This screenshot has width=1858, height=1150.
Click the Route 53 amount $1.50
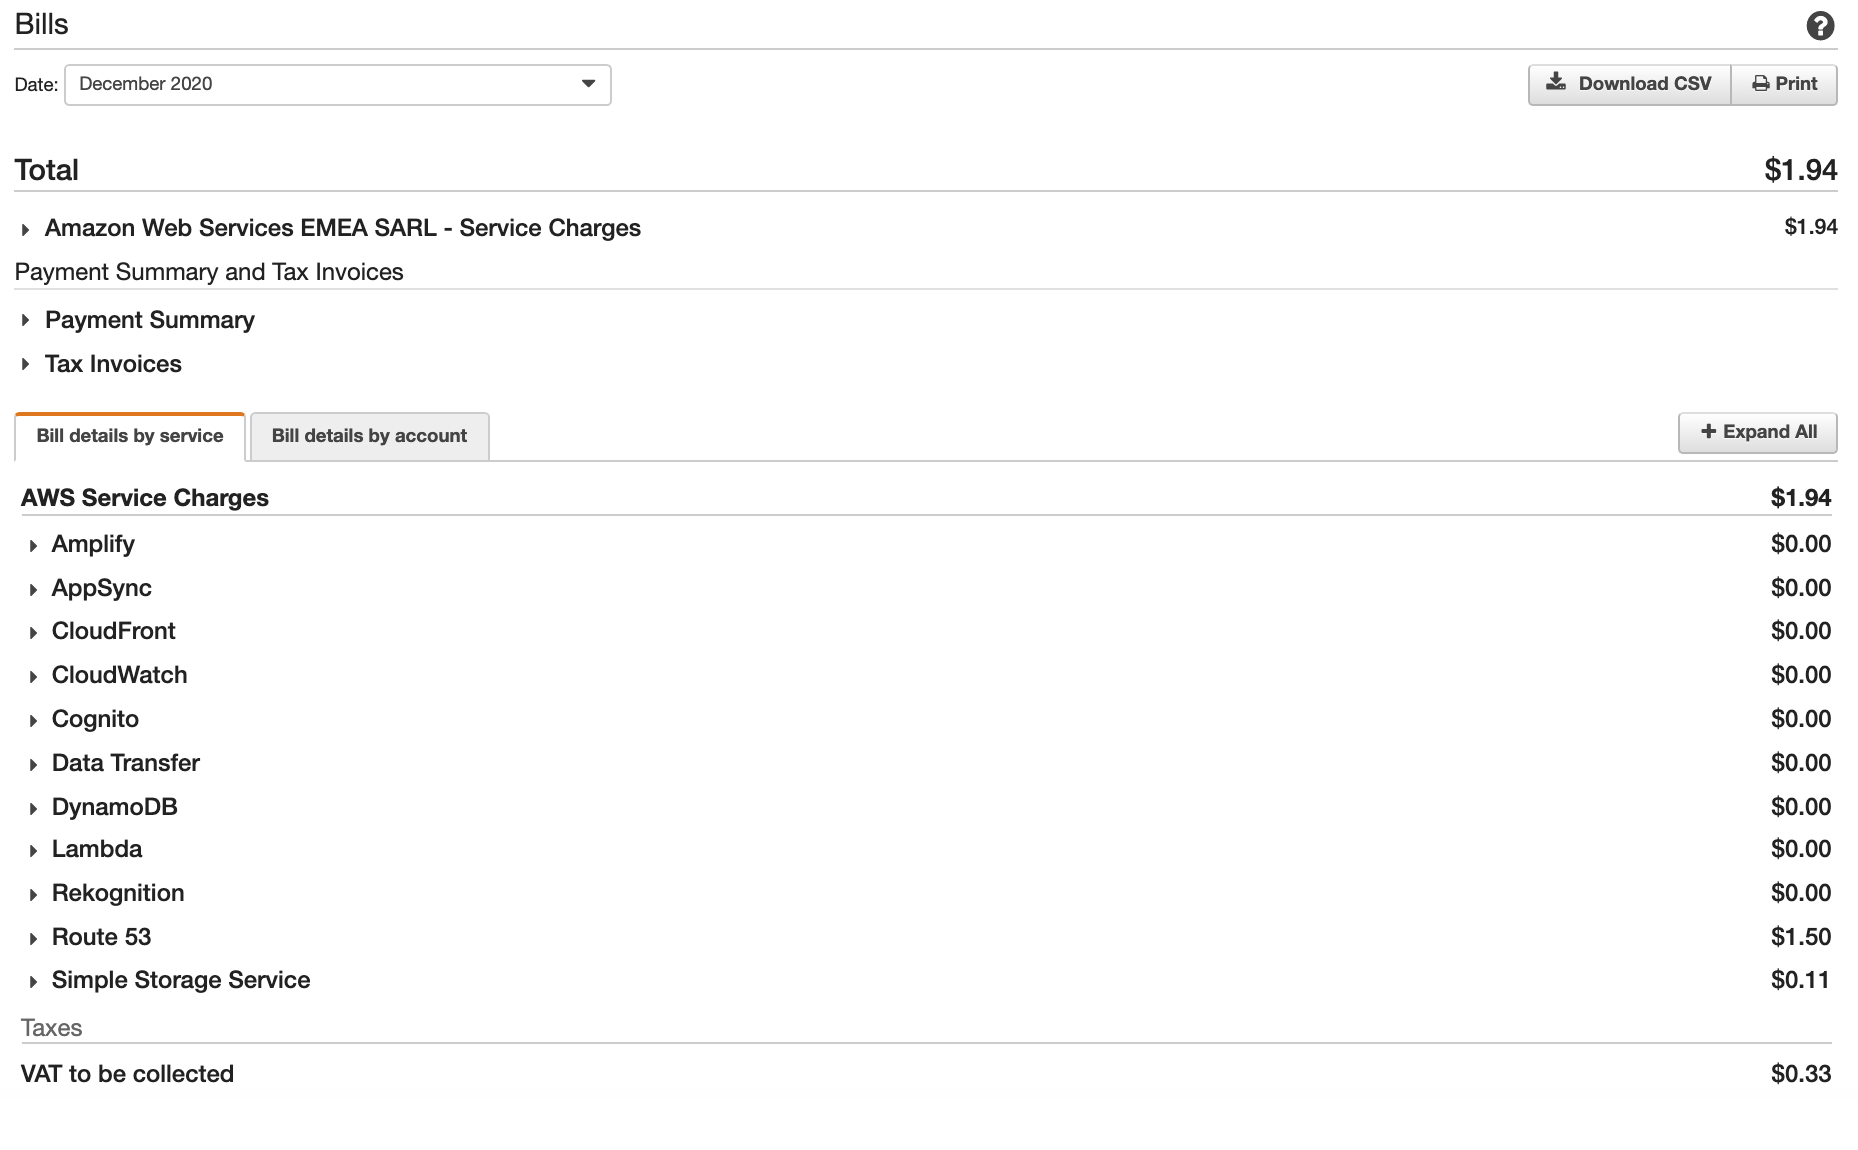tap(1800, 937)
